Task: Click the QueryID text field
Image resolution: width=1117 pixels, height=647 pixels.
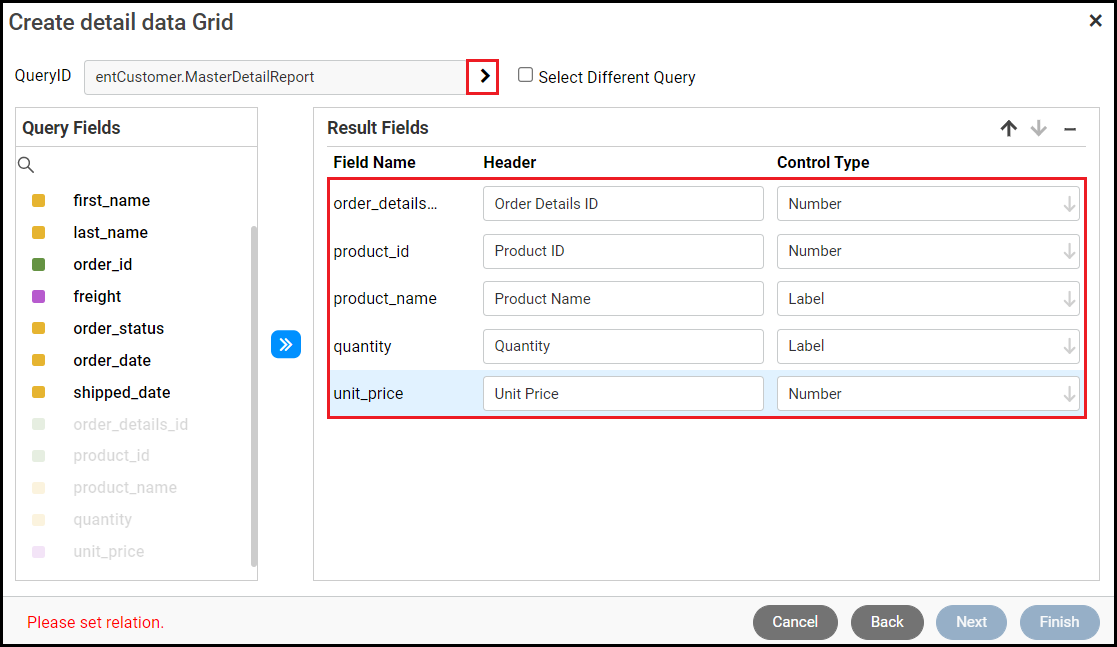Action: click(x=275, y=77)
